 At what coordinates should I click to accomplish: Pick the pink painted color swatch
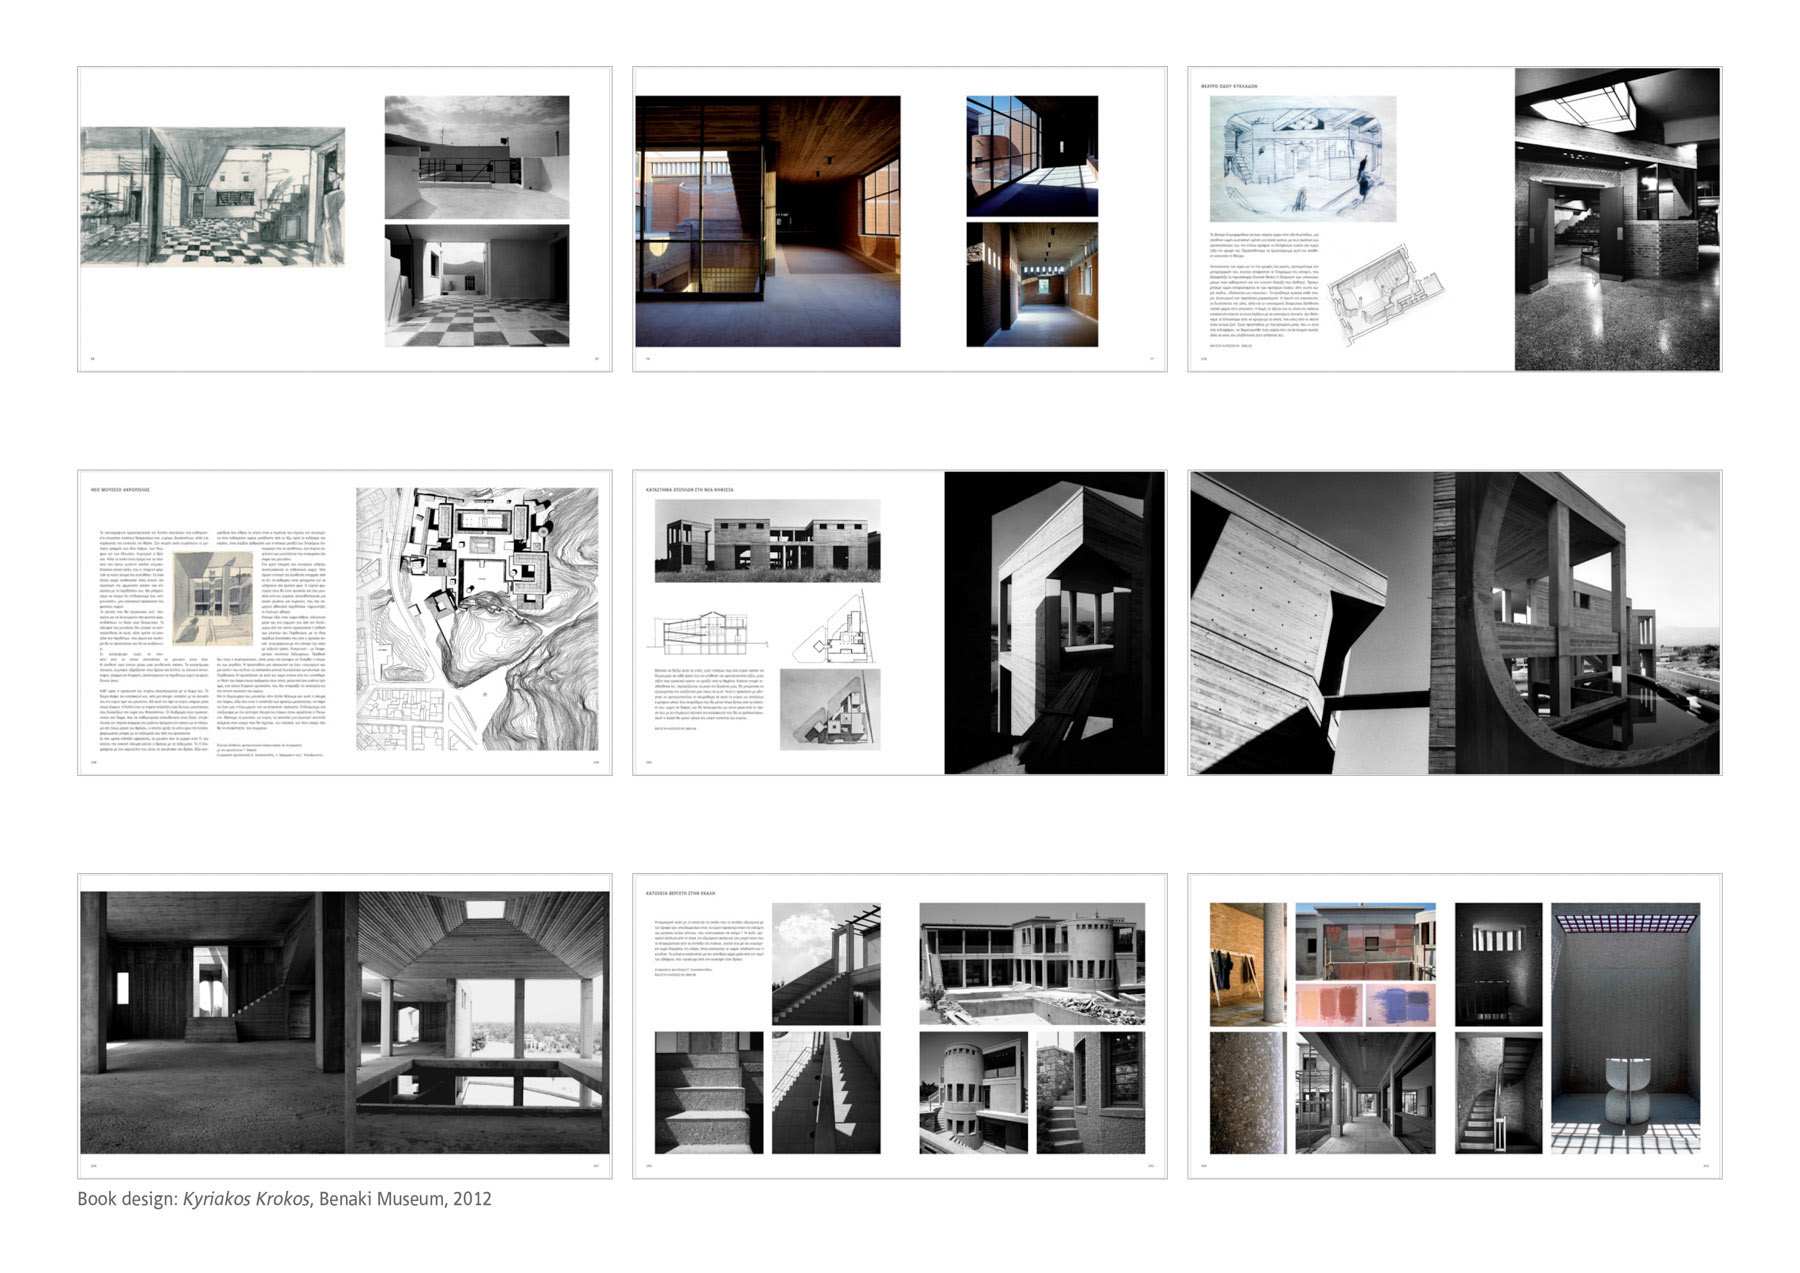tap(1329, 1004)
